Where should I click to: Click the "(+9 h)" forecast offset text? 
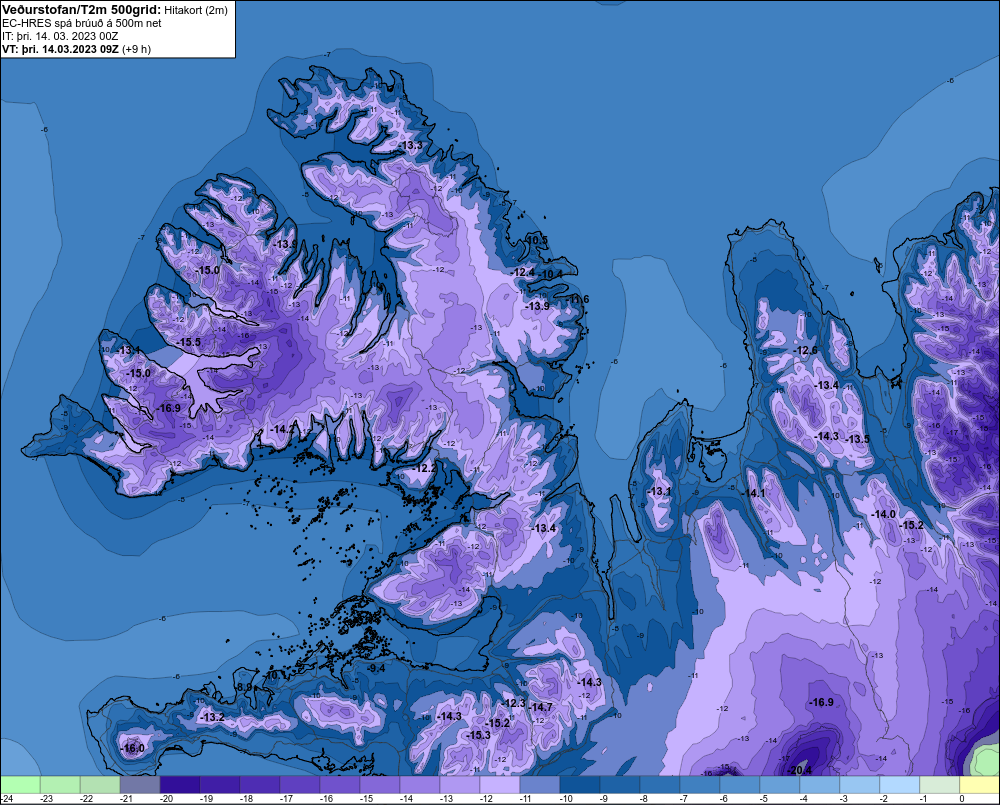point(136,49)
